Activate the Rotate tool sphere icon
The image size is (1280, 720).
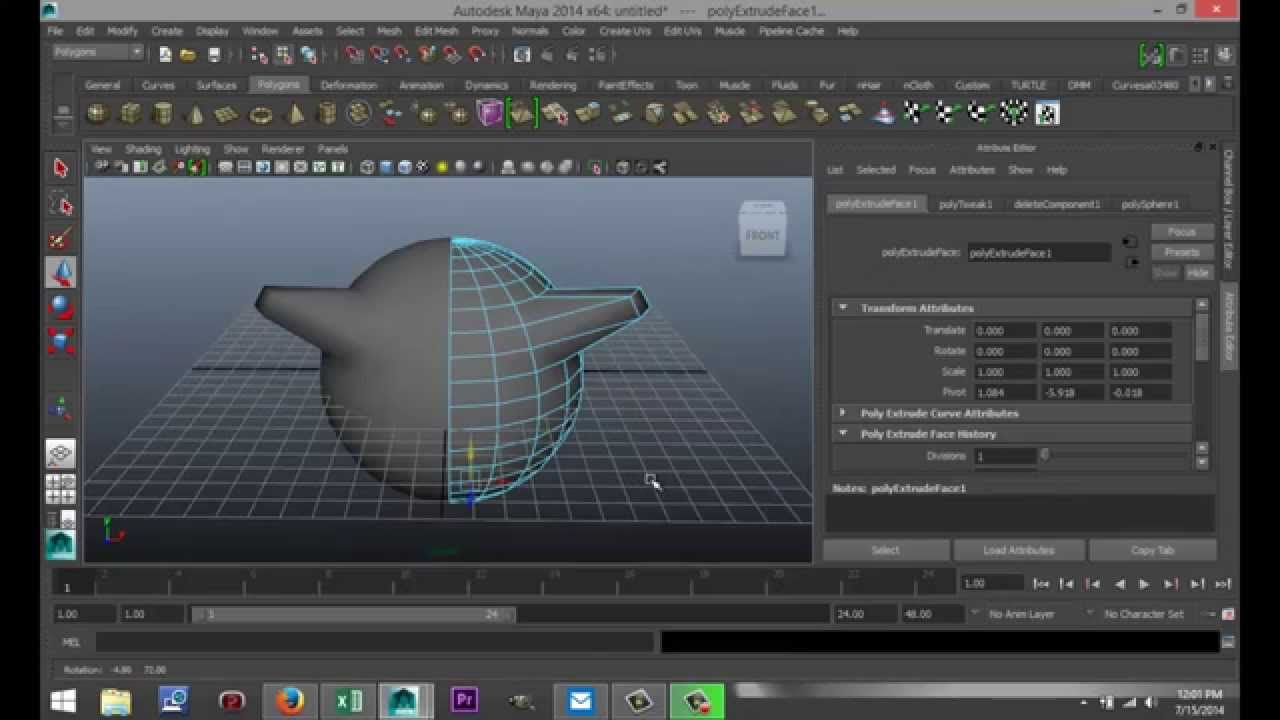click(x=61, y=306)
